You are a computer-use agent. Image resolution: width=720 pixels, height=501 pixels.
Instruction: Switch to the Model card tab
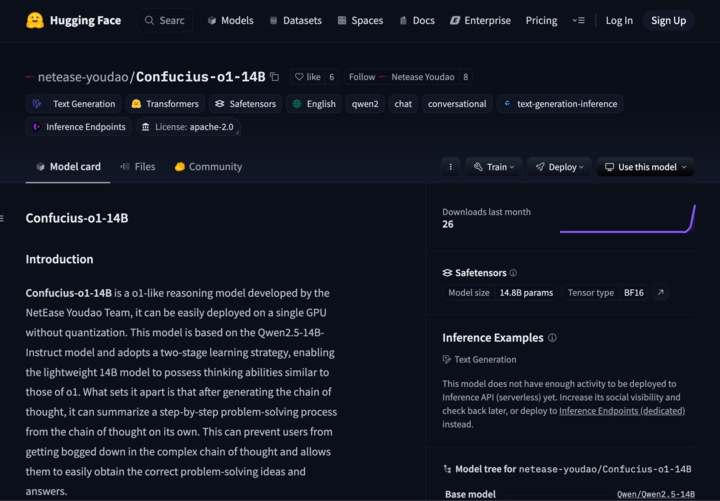pyautogui.click(x=68, y=167)
